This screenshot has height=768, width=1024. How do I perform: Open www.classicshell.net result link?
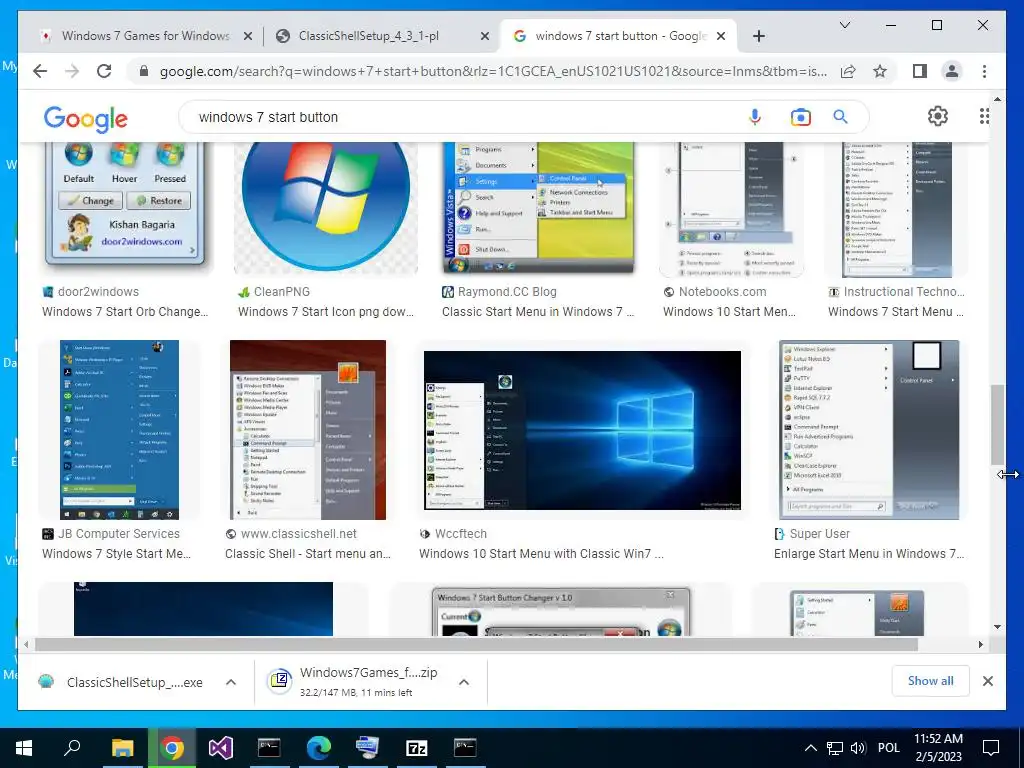308,553
